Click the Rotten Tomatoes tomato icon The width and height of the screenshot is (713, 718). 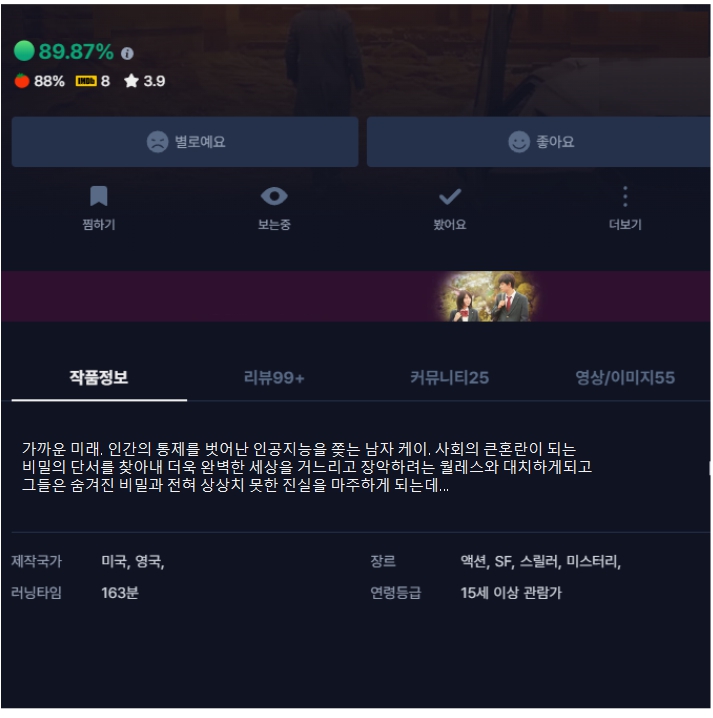pyautogui.click(x=22, y=81)
